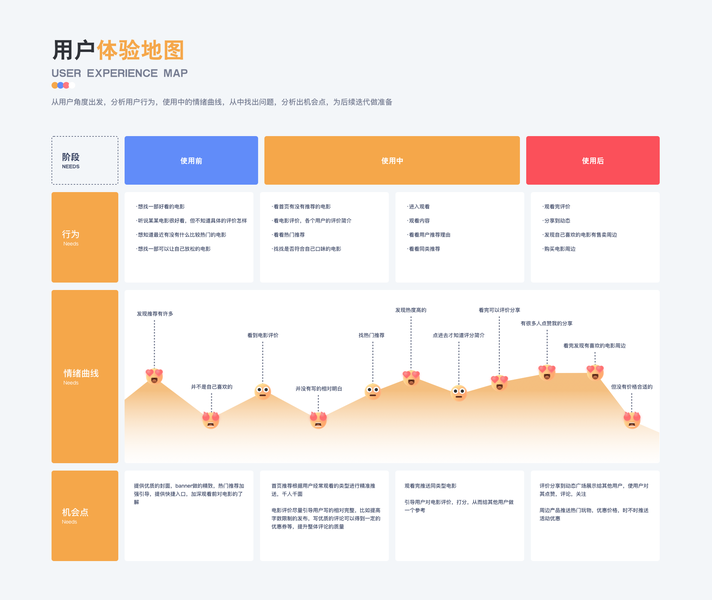Click the orange 机会点 row label

pyautogui.click(x=85, y=516)
